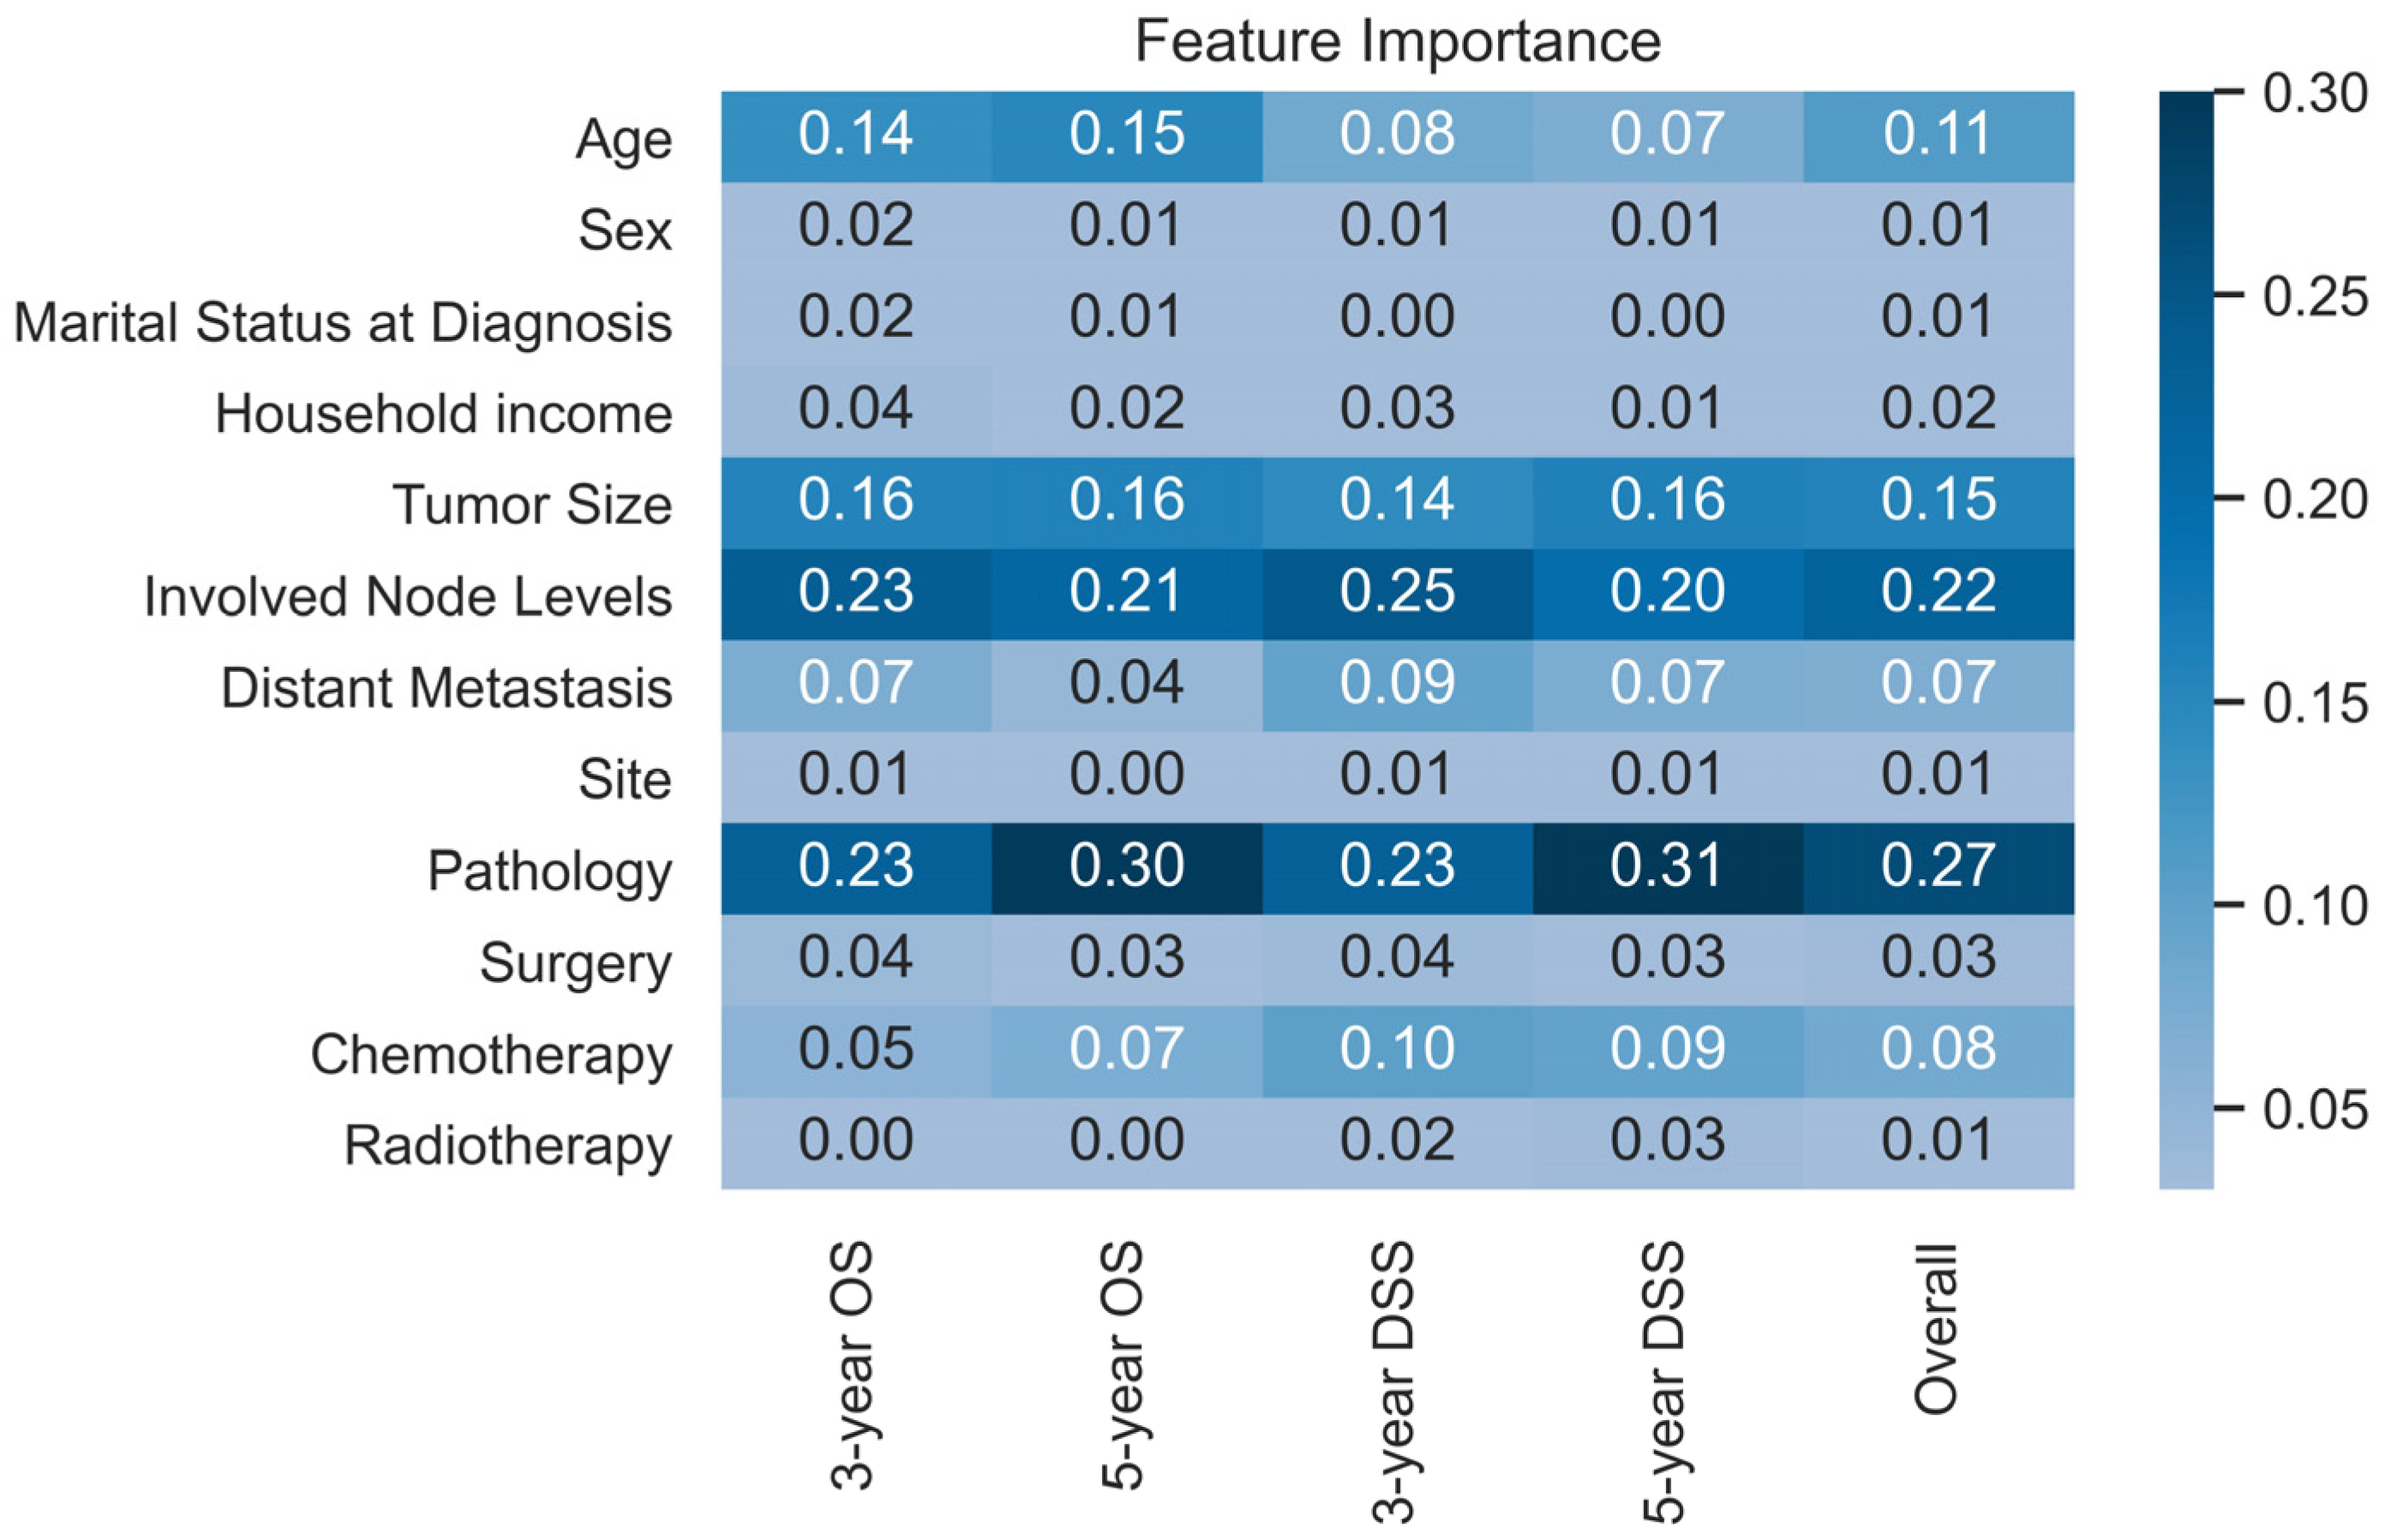The width and height of the screenshot is (2391, 1540).
Task: Select the Radiotherapy row label
Action: pyautogui.click(x=508, y=1146)
